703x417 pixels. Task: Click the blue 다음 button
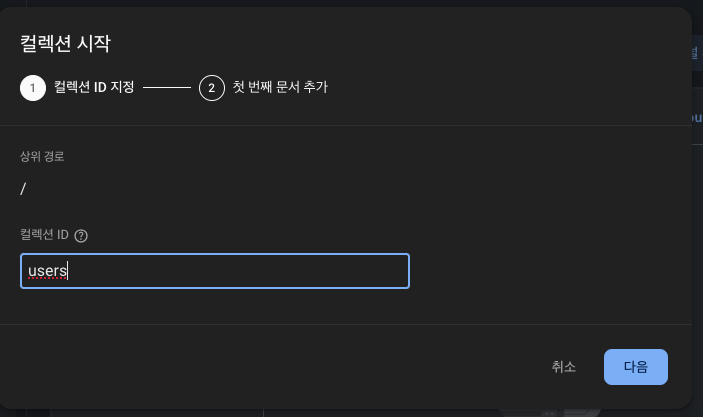(636, 367)
